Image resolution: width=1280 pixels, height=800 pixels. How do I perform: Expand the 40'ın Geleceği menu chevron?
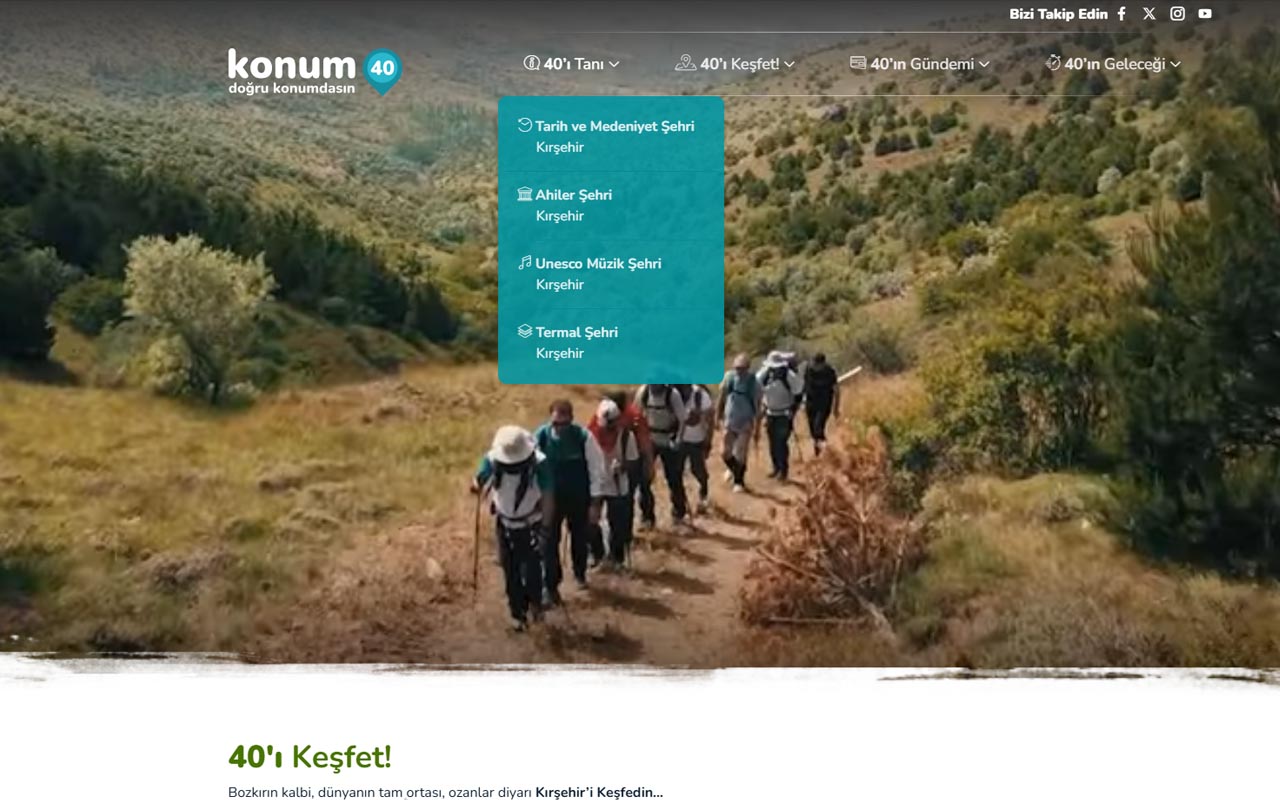[1175, 64]
